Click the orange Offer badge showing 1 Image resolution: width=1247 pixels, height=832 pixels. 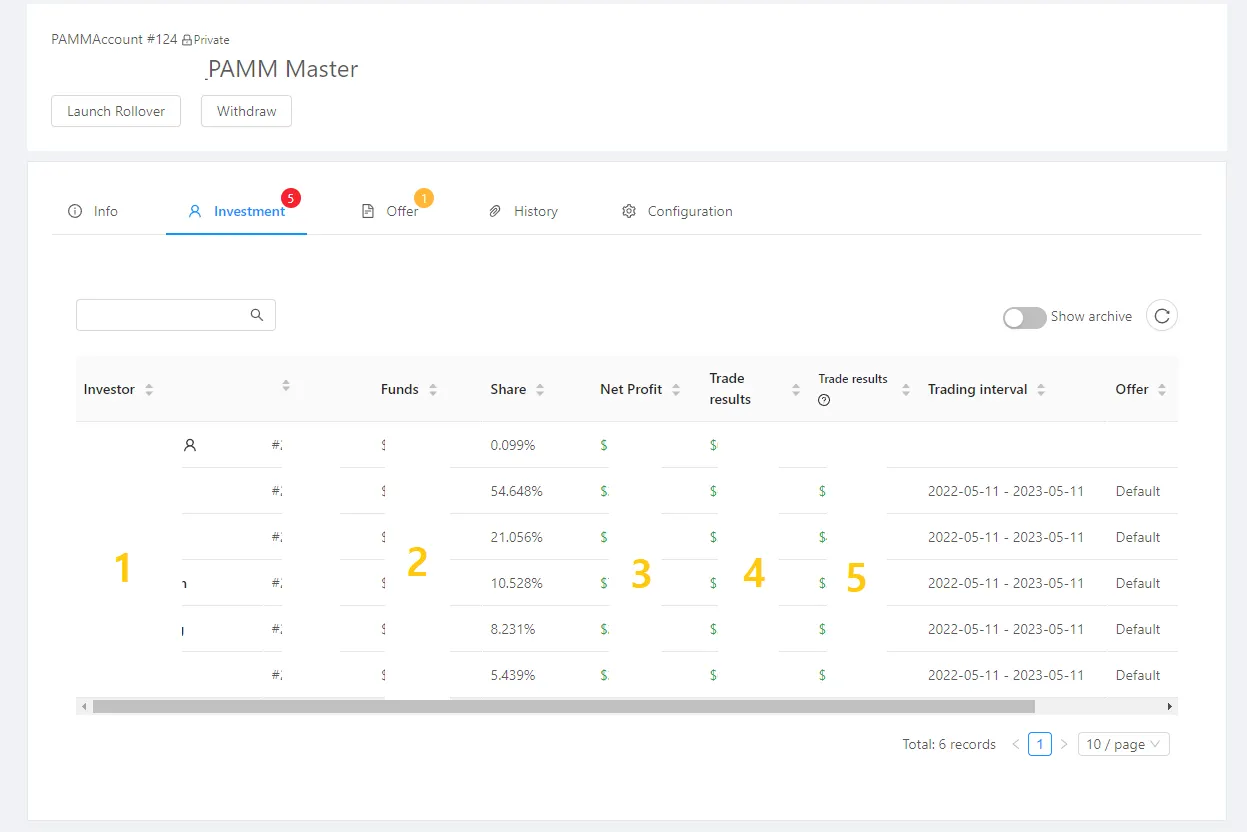(424, 198)
